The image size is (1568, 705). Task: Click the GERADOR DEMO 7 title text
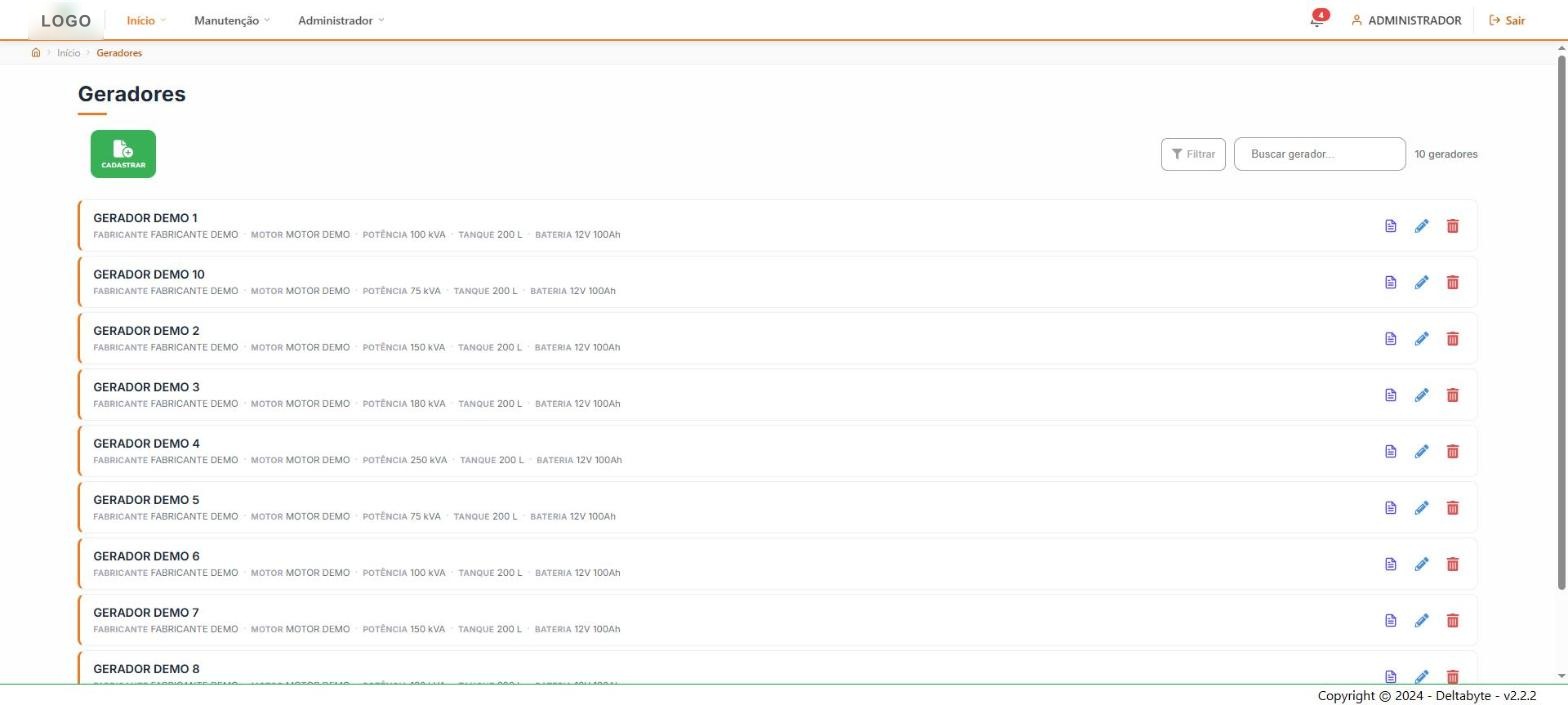click(x=146, y=612)
